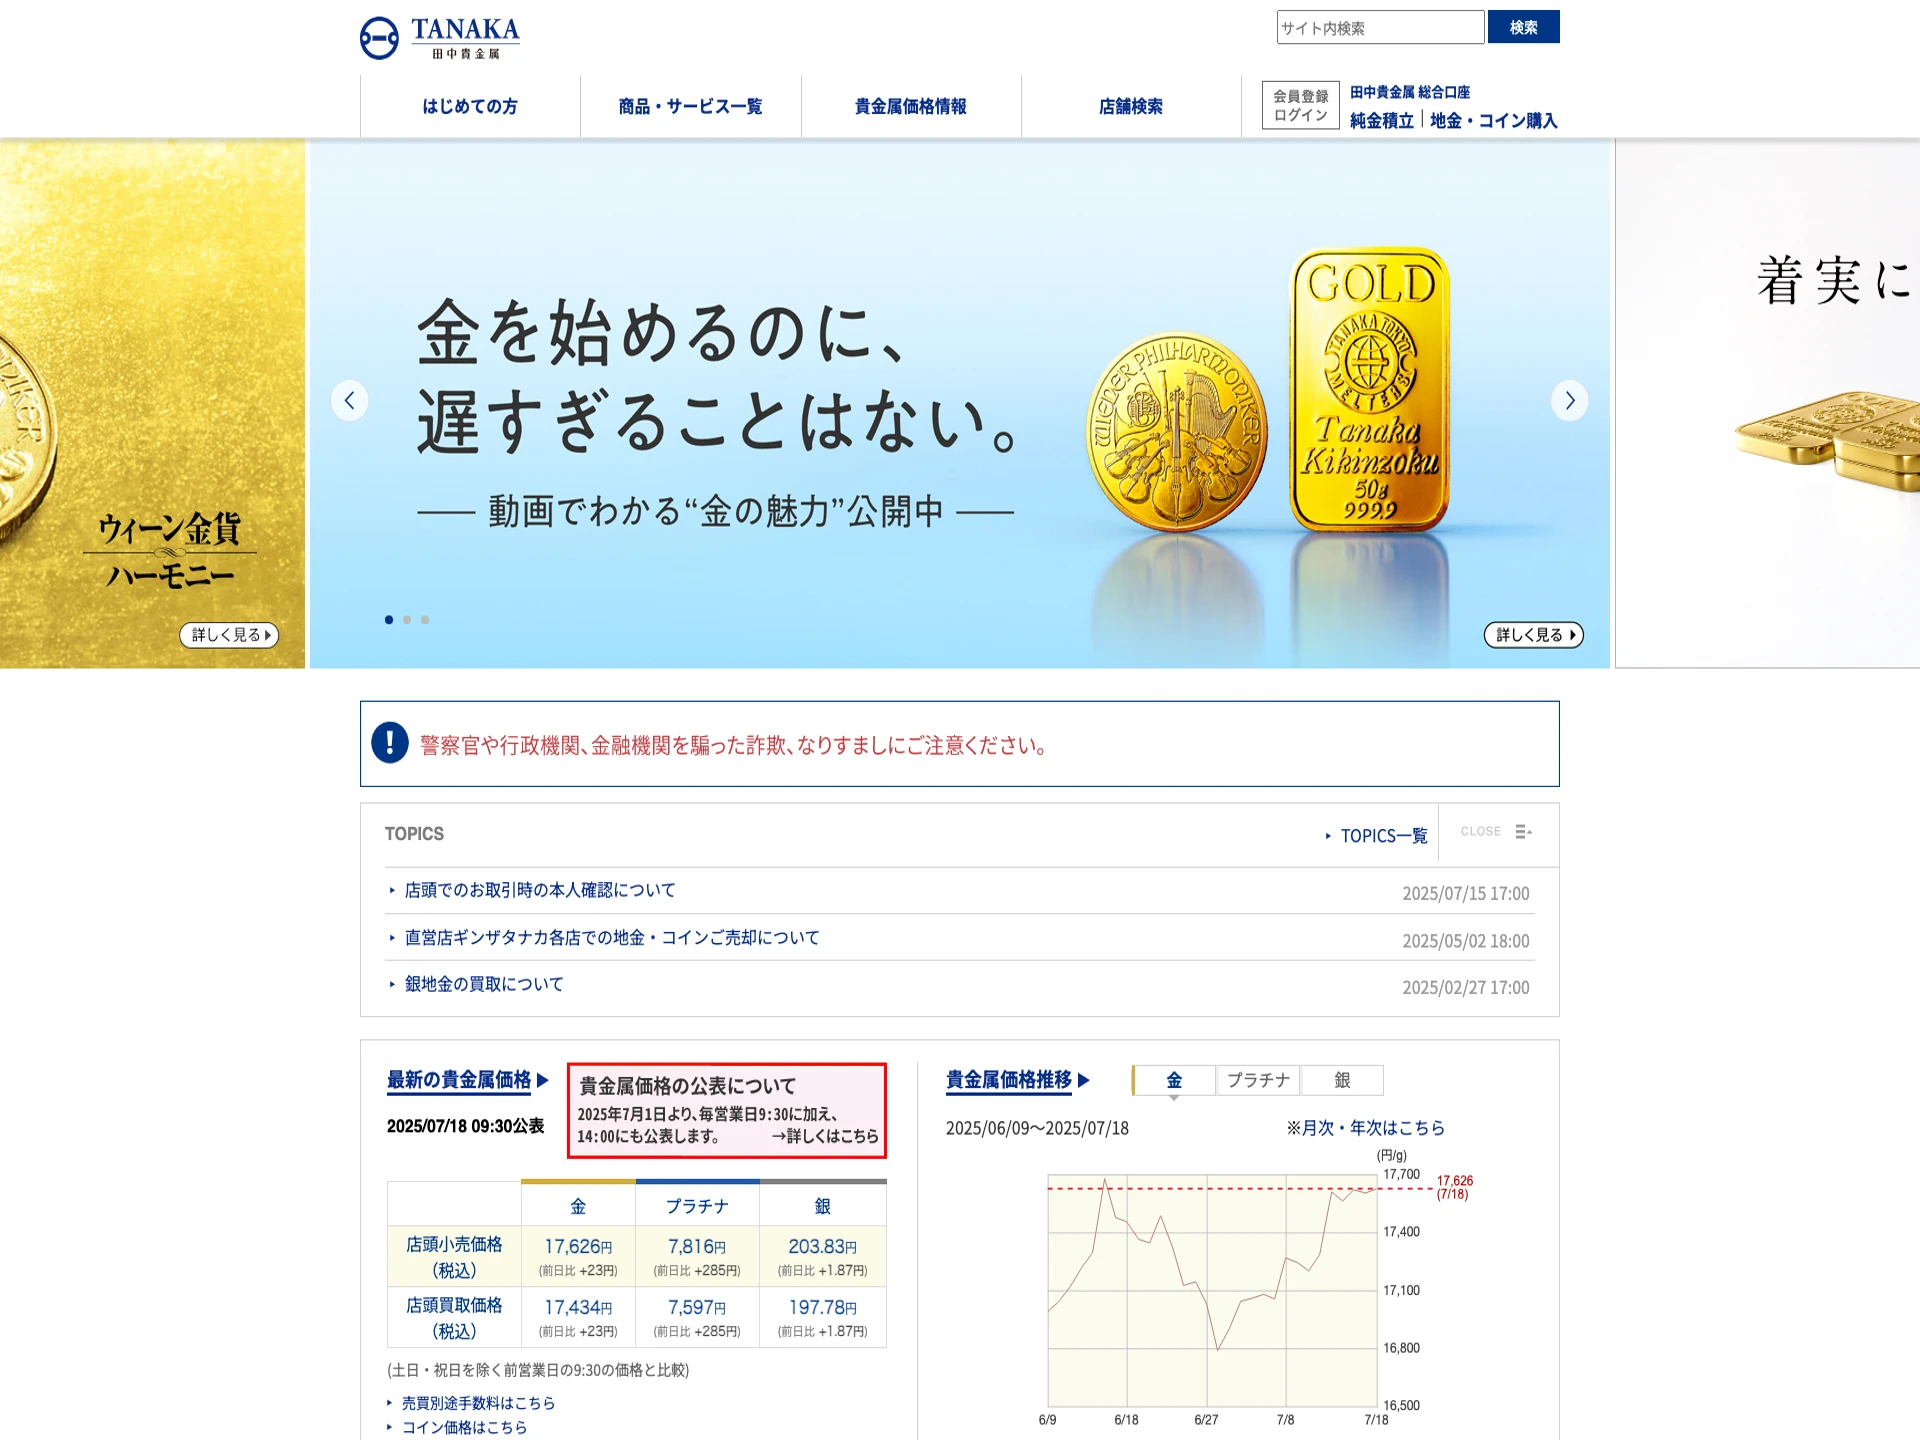Viewport: 1920px width, 1440px height.
Task: Open 店頭でのお取引時の本人確認について topic
Action: [540, 890]
